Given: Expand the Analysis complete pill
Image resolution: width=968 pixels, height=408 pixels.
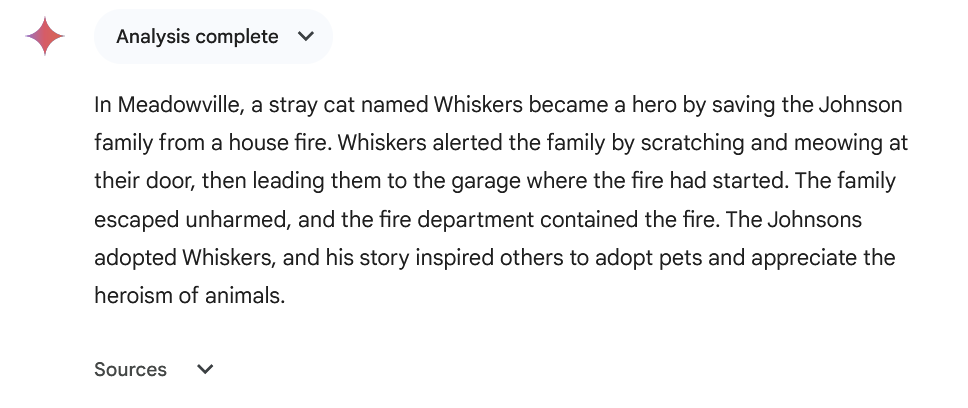Looking at the screenshot, I should coord(213,36).
